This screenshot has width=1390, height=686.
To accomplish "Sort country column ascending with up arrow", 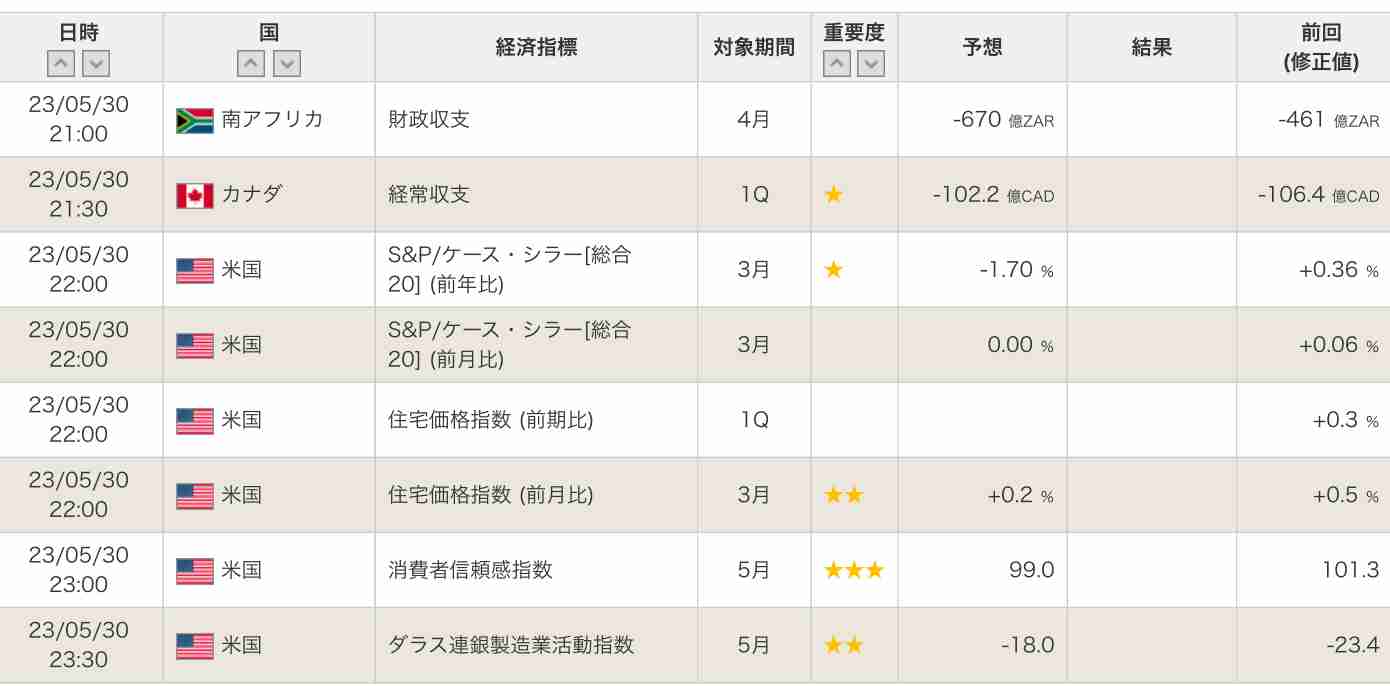I will point(252,64).
